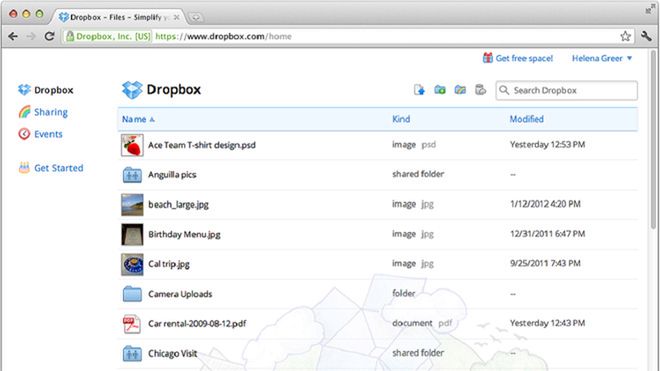Click the 'document pdf' kind cell
This screenshot has height=371, width=660.
(x=422, y=323)
